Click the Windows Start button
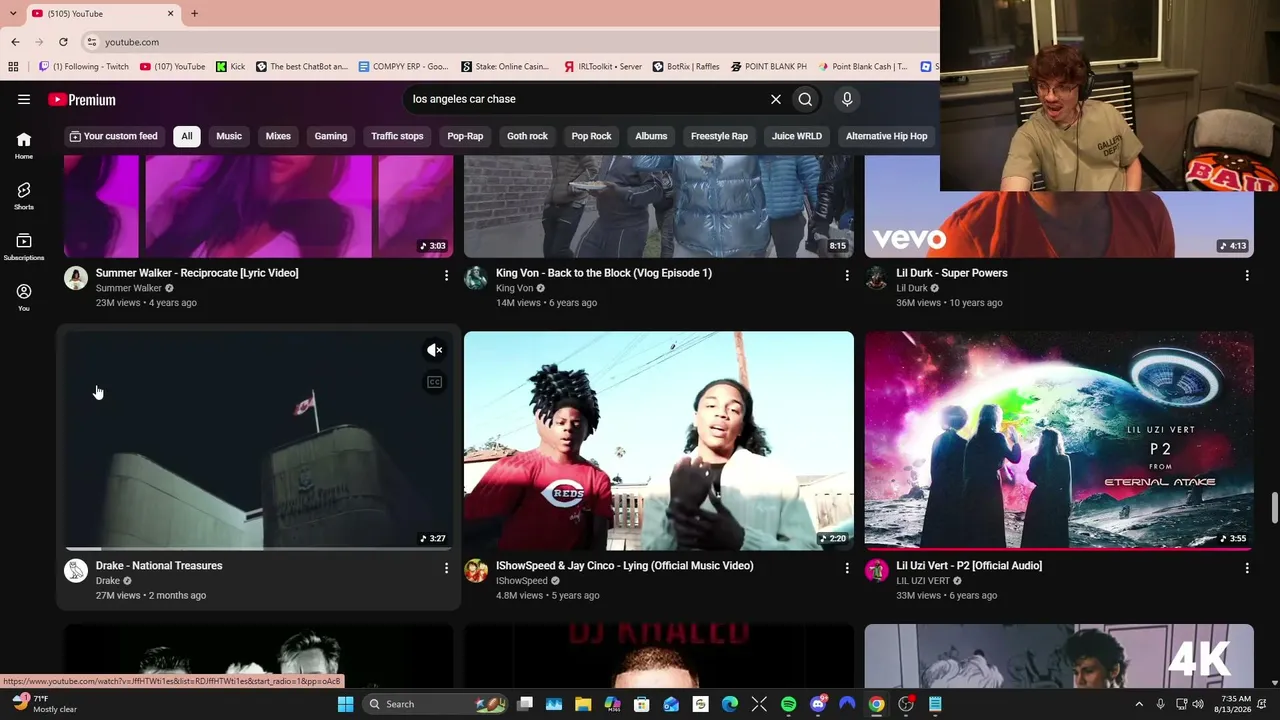 [x=345, y=704]
